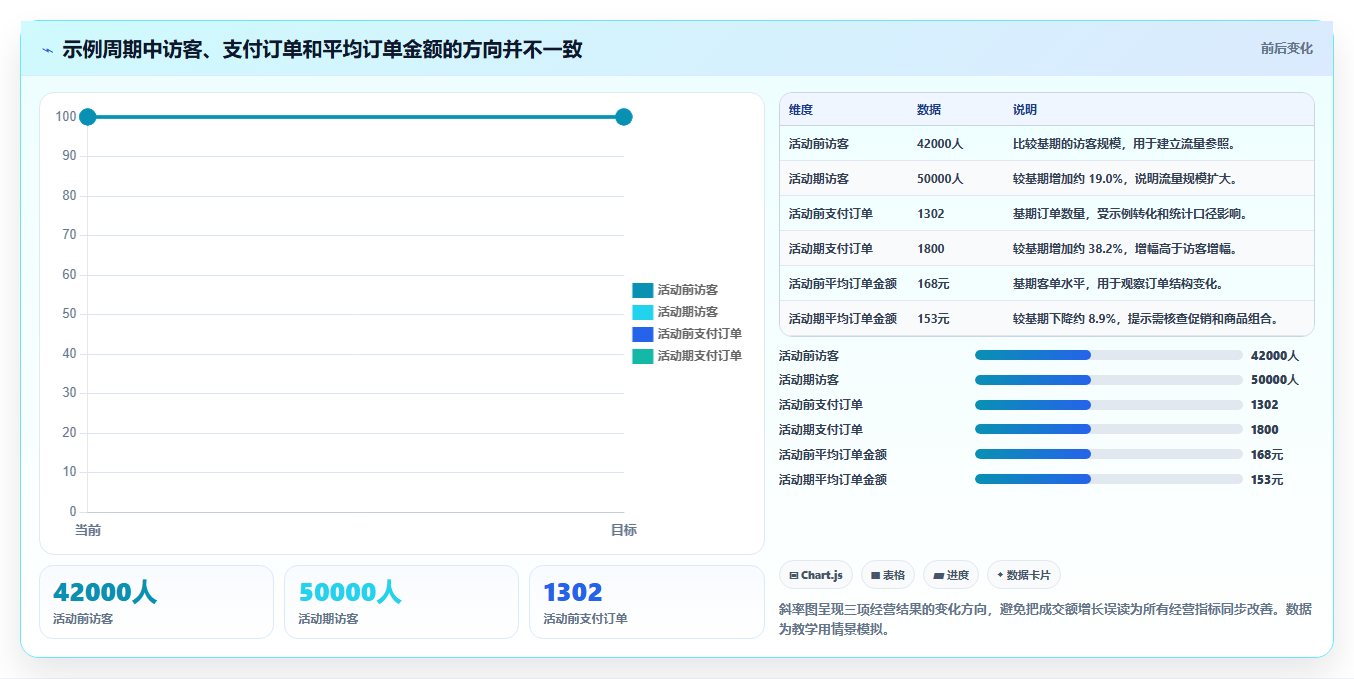Click description 较基期增加约 19.0%，说明流量规模扩大。
This screenshot has height=679, width=1354.
pos(1127,179)
